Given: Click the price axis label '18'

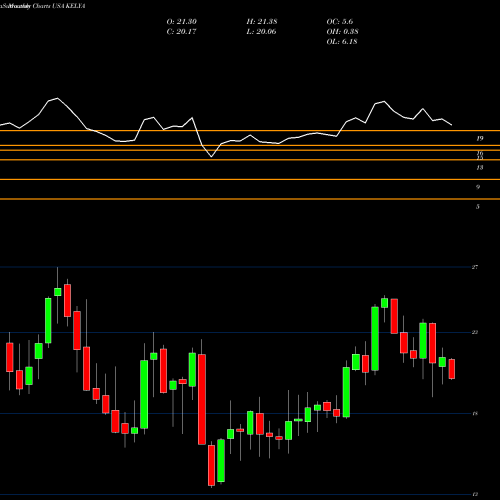Looking at the screenshot, I should [x=475, y=414].
